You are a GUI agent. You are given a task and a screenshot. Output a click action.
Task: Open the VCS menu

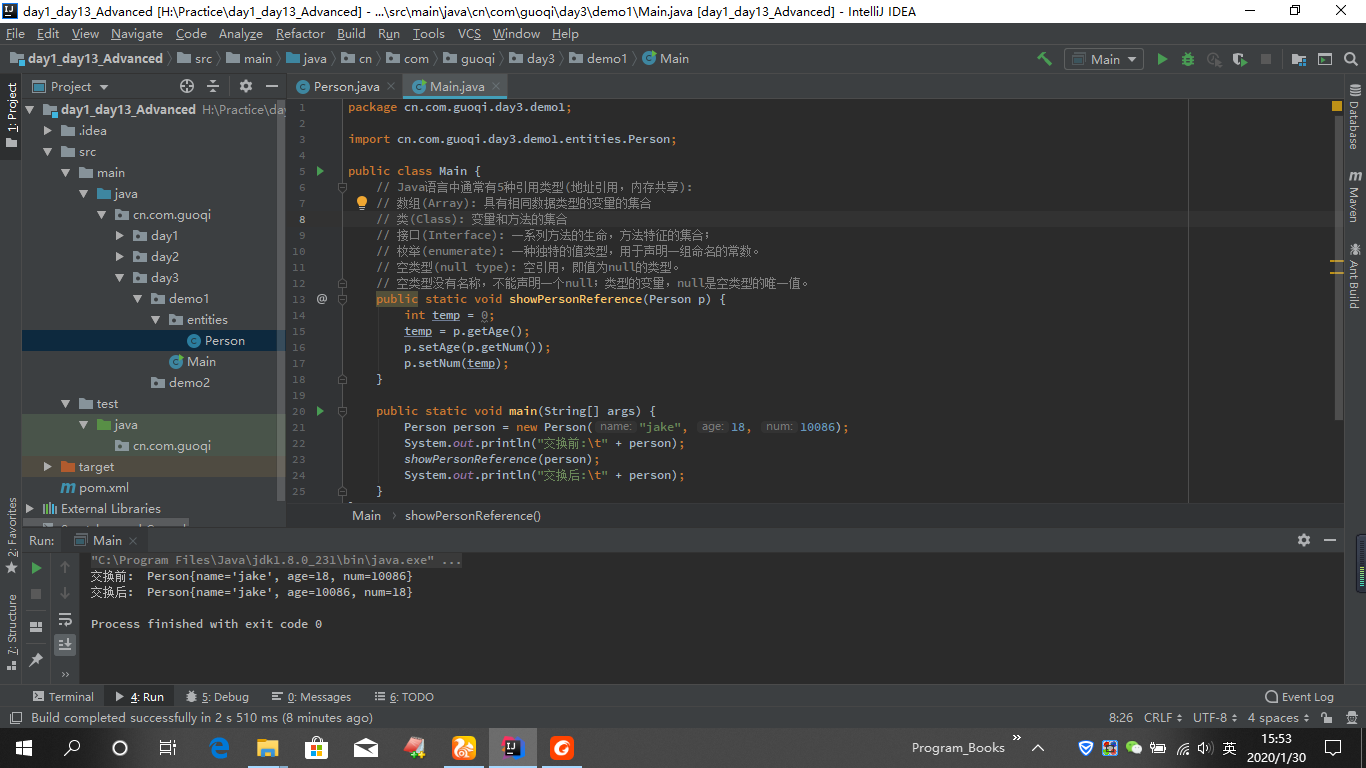(x=469, y=33)
